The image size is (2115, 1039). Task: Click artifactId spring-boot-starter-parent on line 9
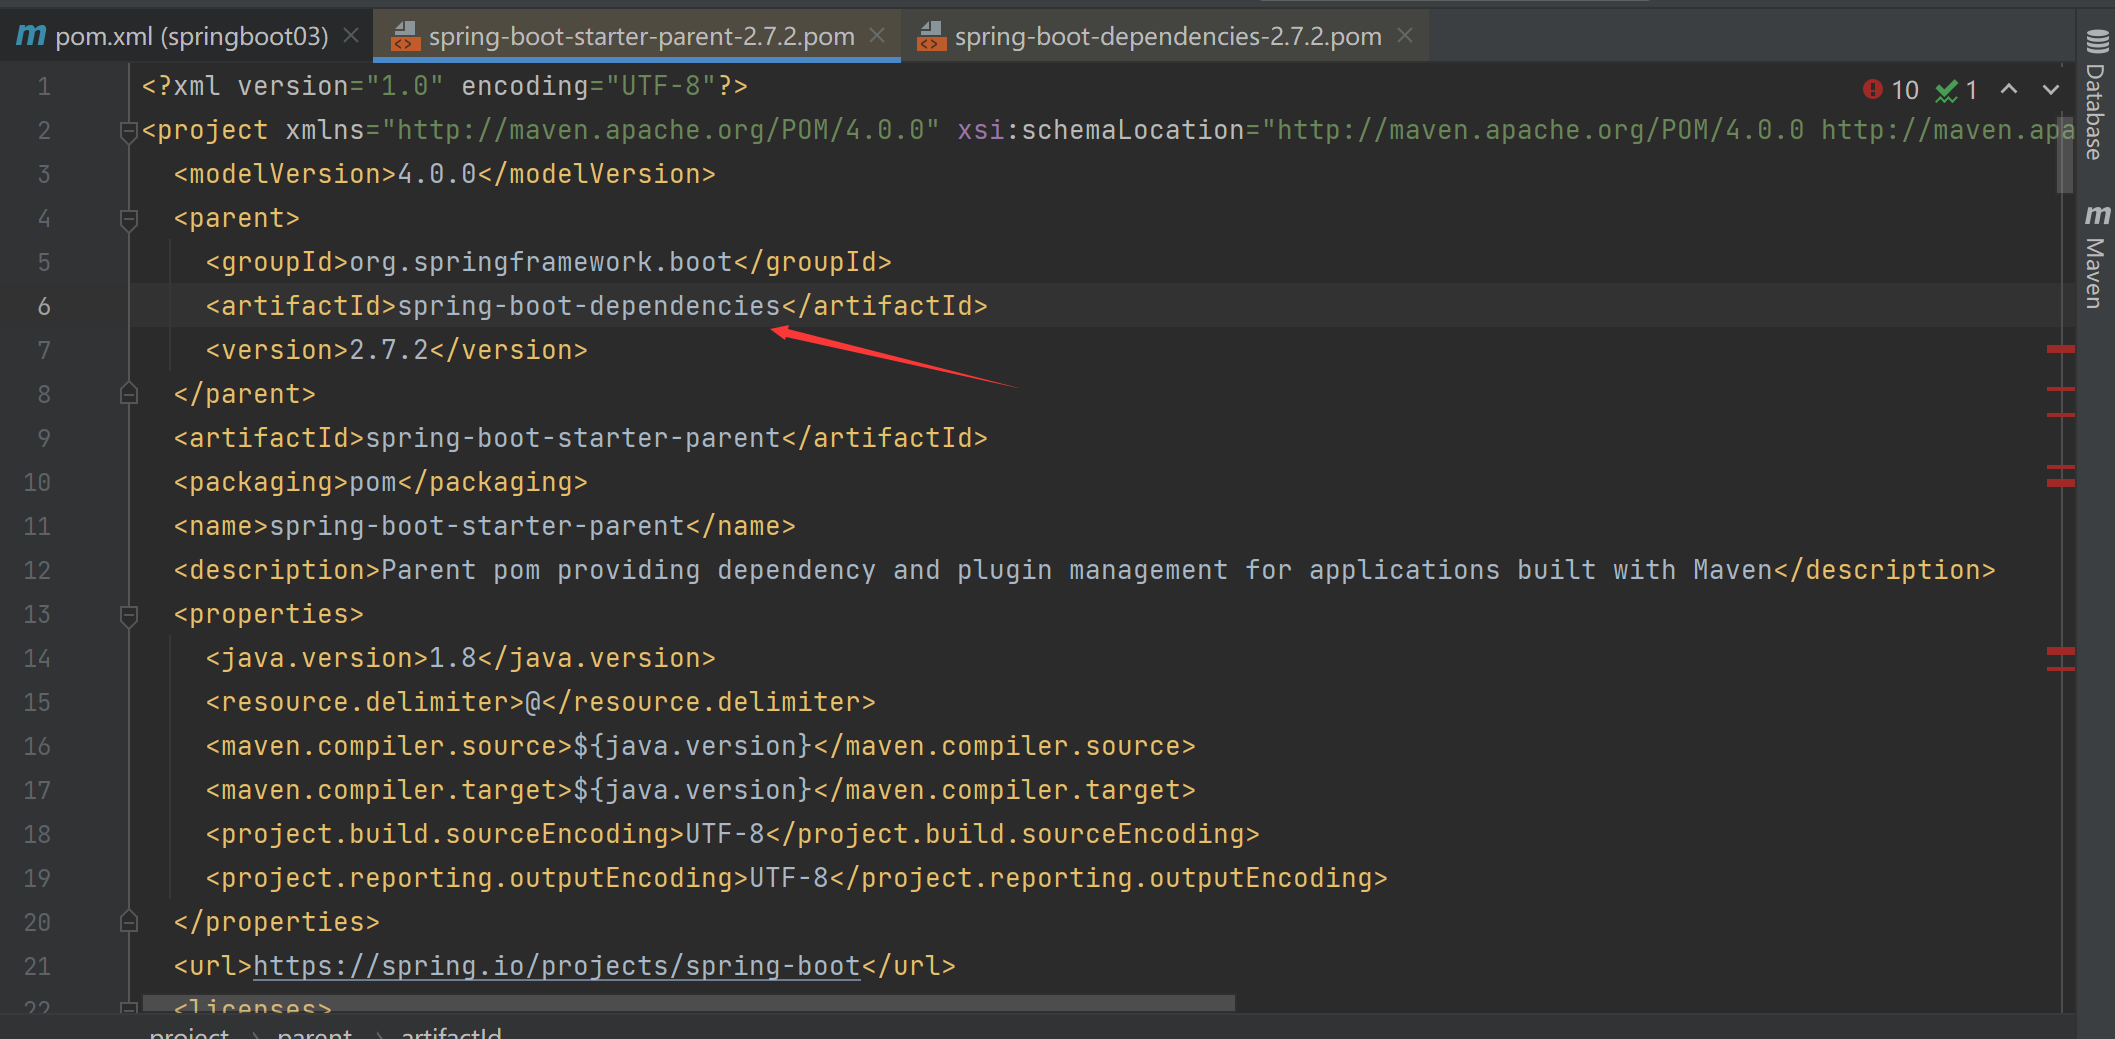[581, 438]
